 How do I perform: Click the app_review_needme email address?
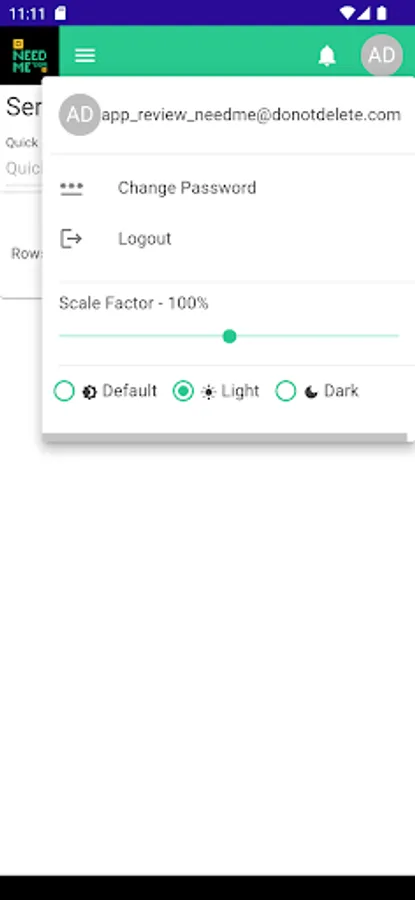click(x=251, y=115)
